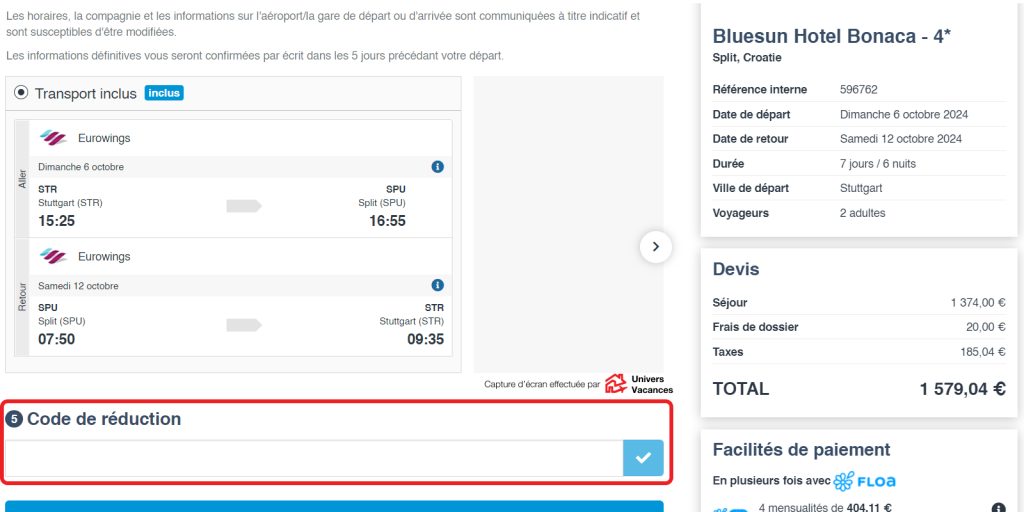Click the TOTAL price 1 579,04 €
This screenshot has width=1024, height=512.
[x=962, y=389]
